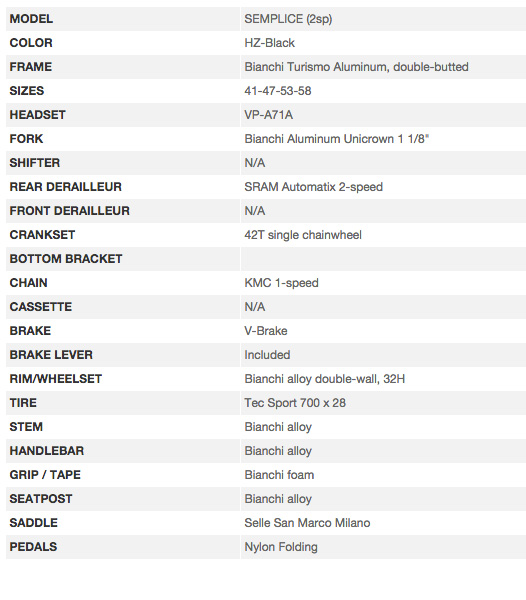
Task: Click the BRAKE LEVER Included value
Action: coord(267,355)
